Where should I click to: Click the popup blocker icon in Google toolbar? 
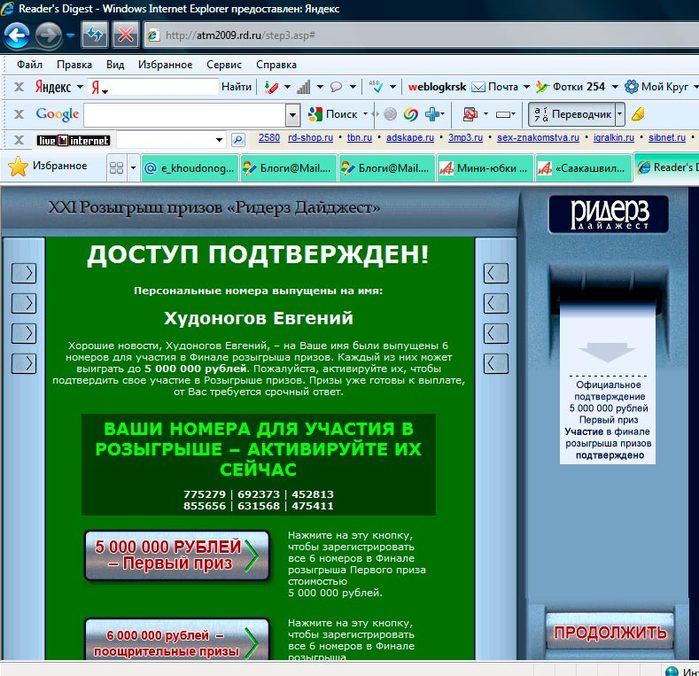coord(470,115)
